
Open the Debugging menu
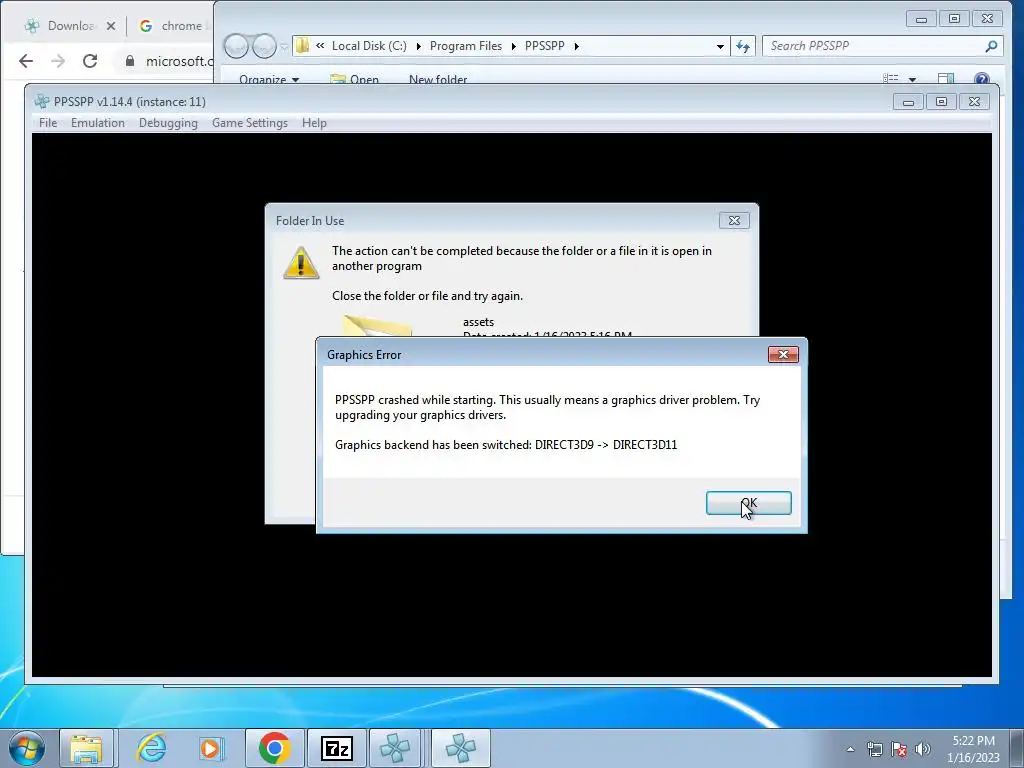[168, 123]
